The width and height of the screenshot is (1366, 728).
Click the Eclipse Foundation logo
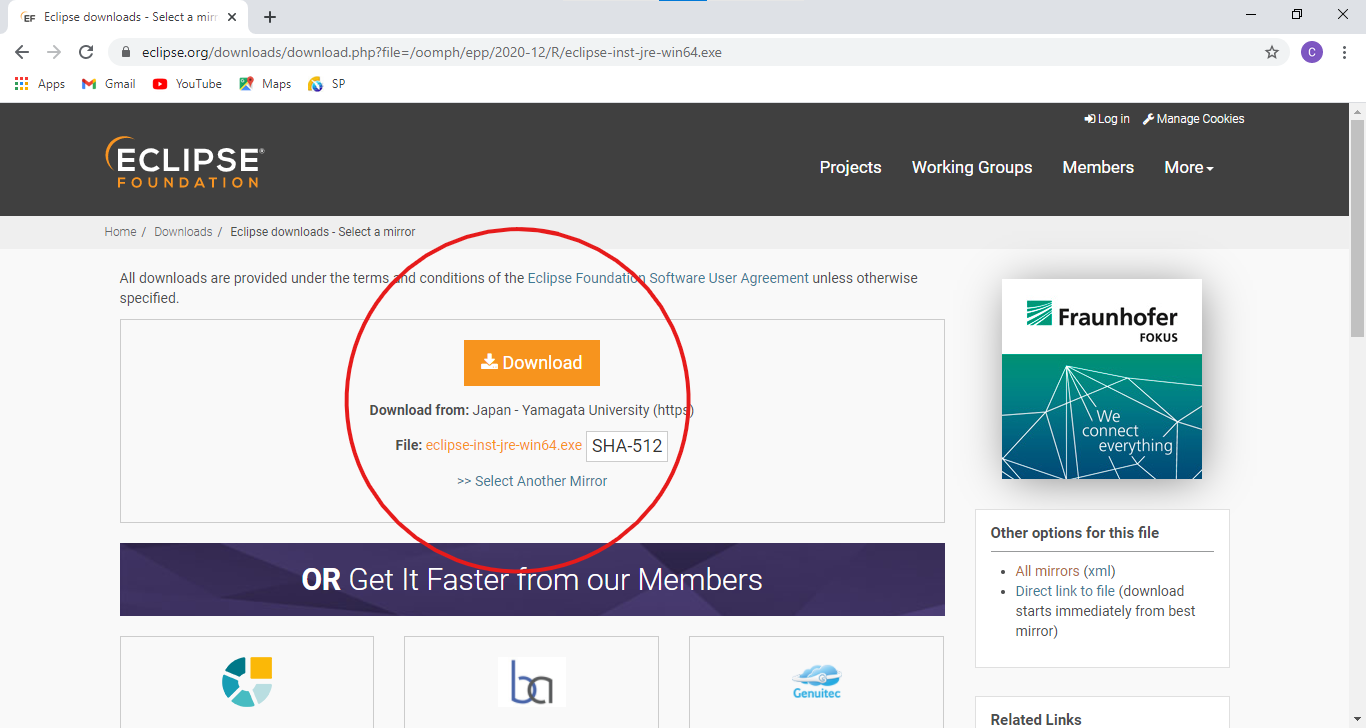coord(185,163)
